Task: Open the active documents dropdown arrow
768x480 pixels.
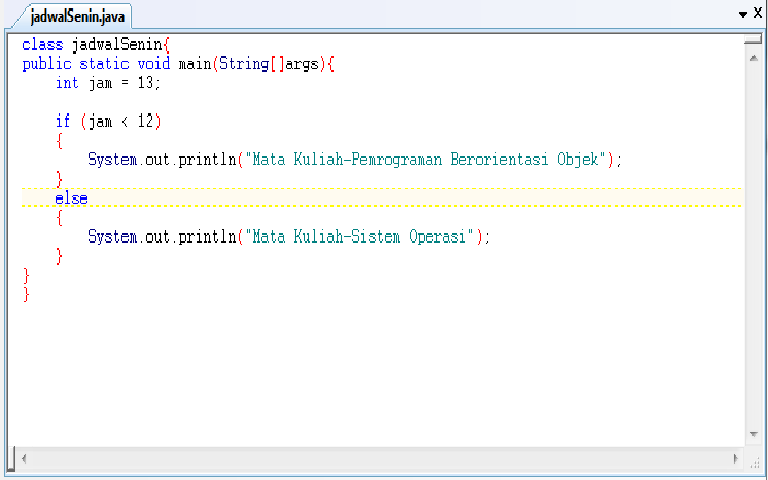Action: pyautogui.click(x=743, y=15)
